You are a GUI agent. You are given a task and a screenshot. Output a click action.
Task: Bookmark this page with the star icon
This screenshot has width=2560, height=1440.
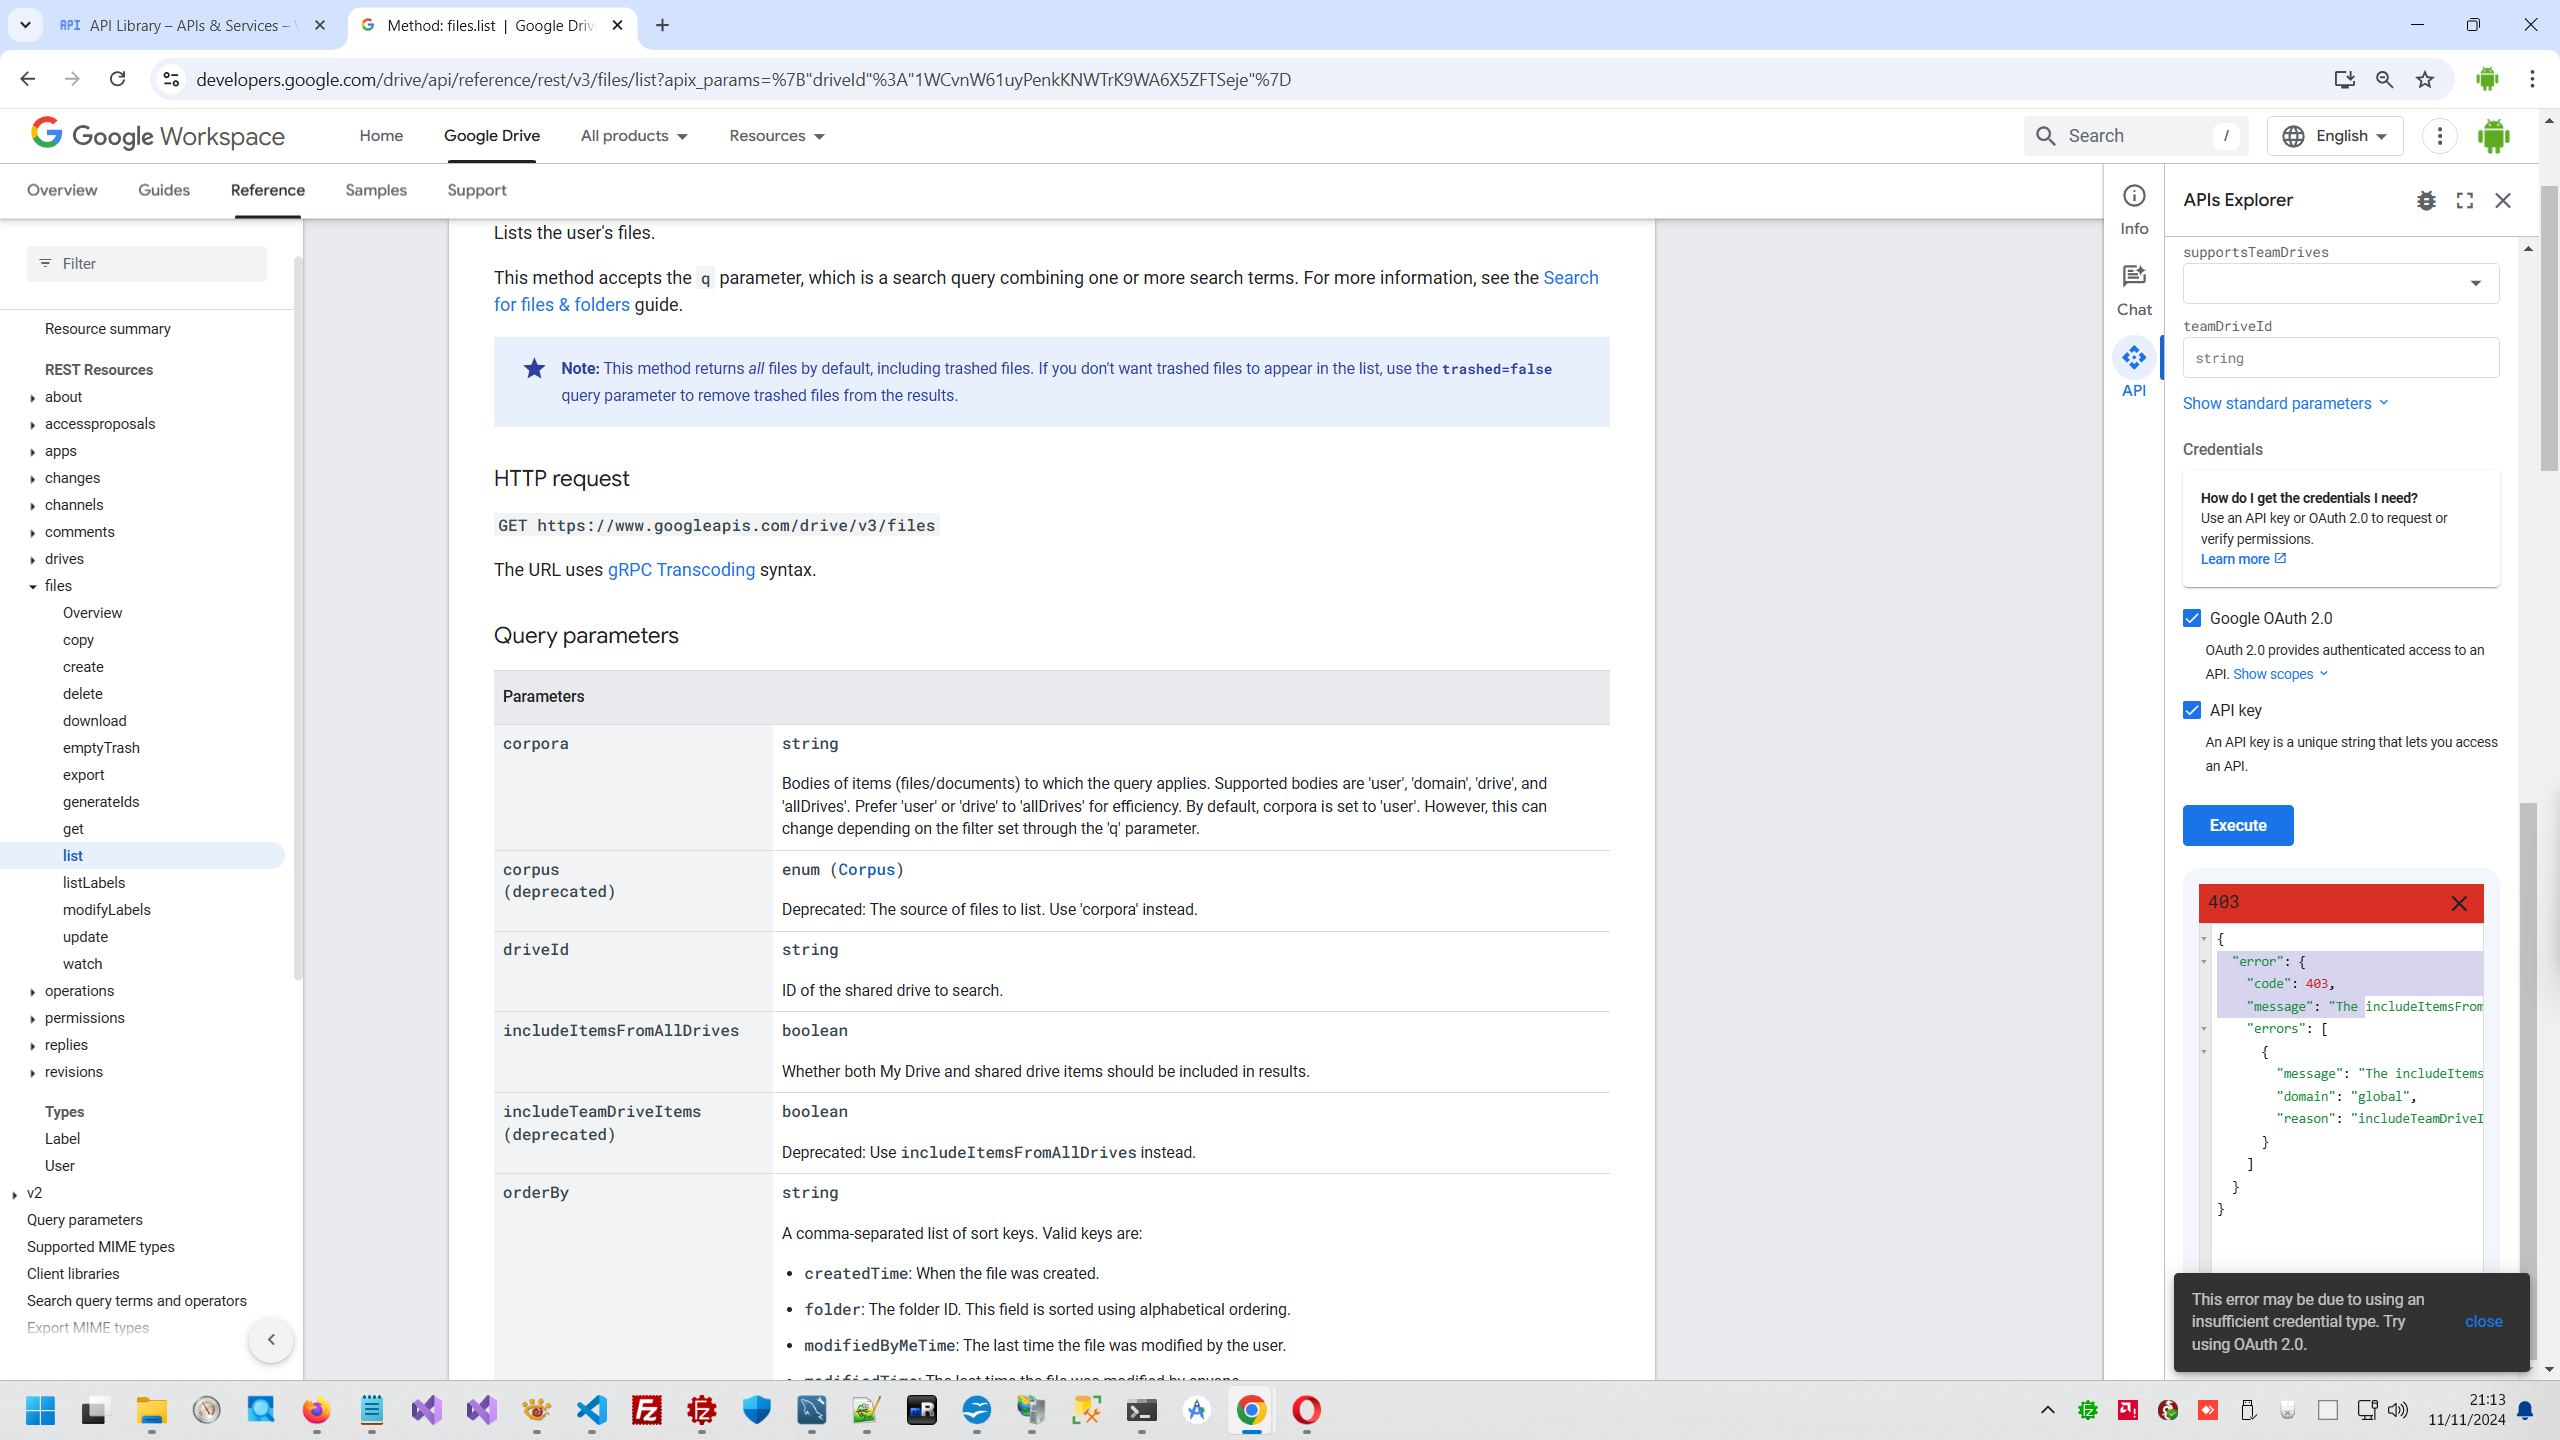[x=2425, y=80]
